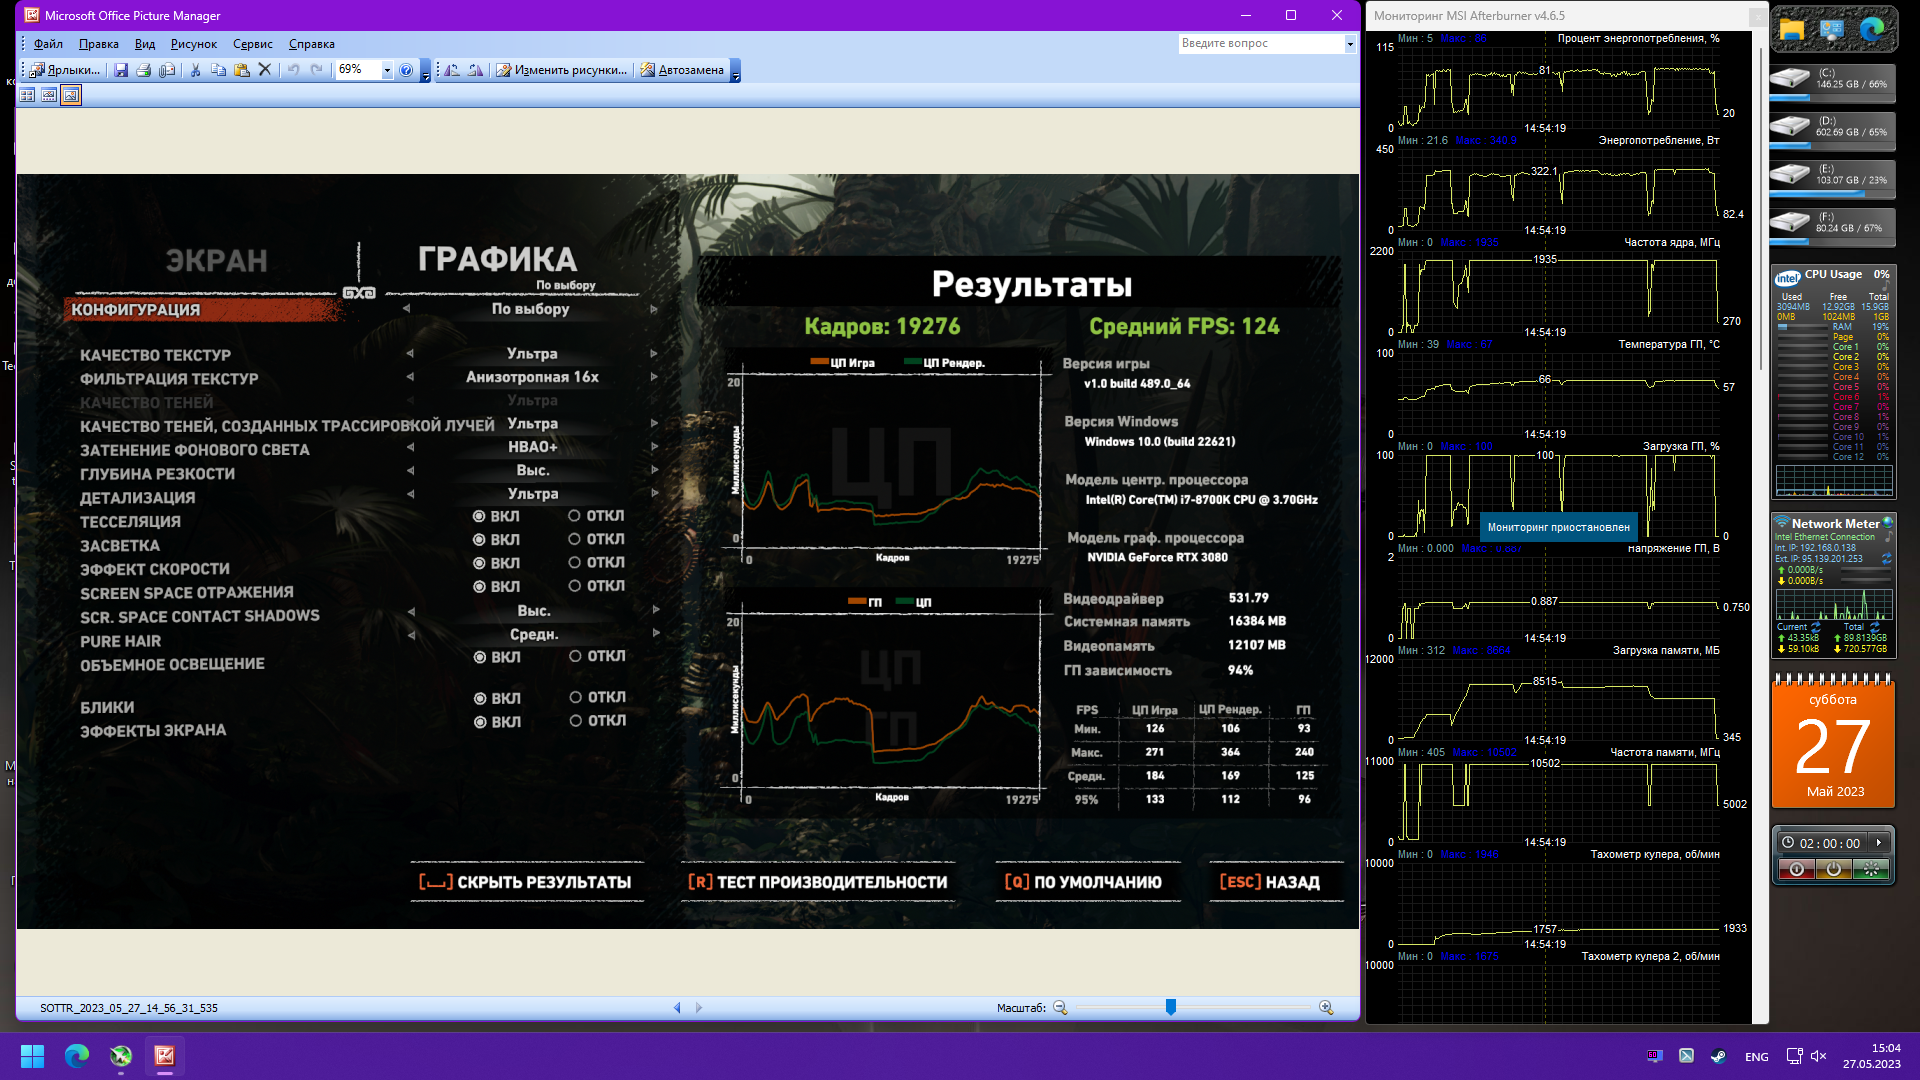Switch to Thumbnail view mode

[27, 95]
